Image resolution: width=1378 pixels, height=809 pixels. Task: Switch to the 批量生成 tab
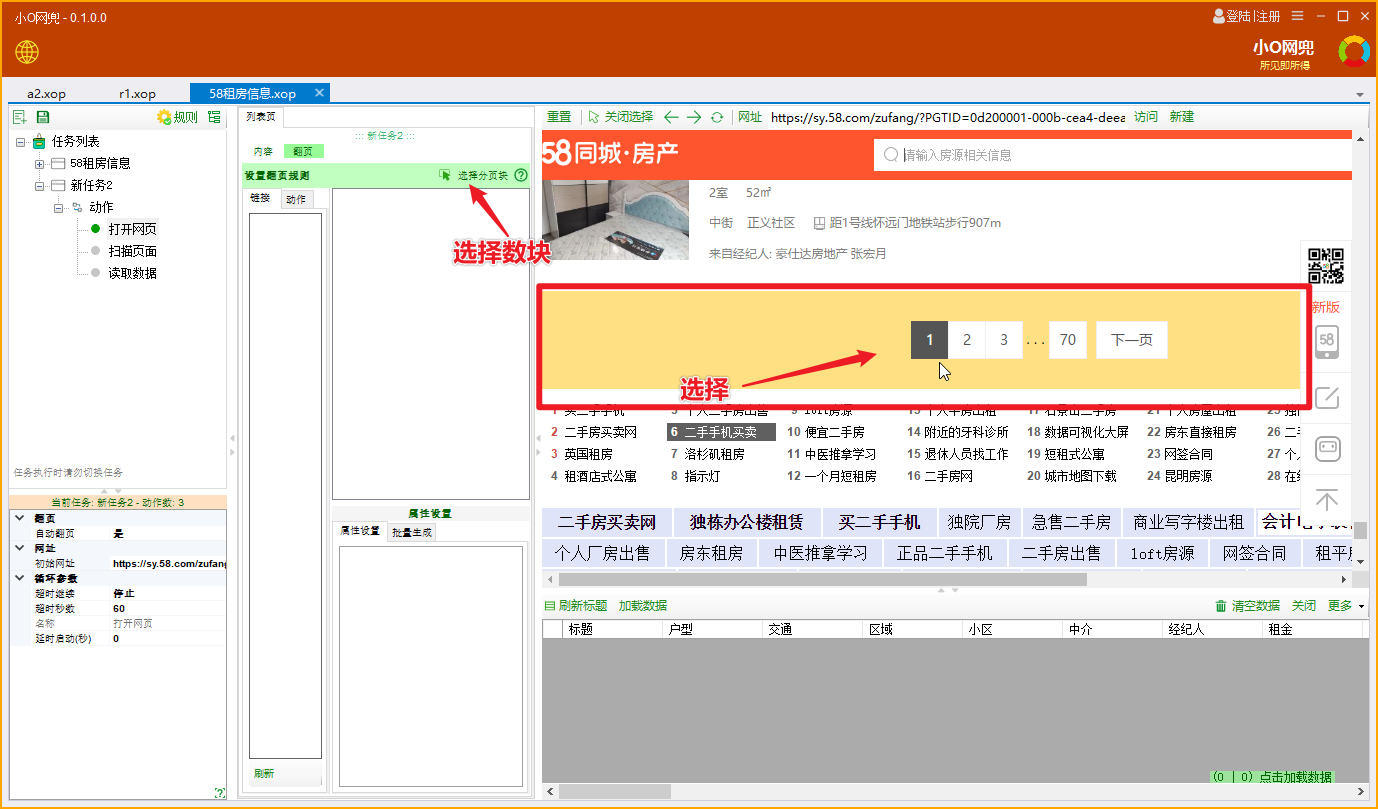tap(411, 532)
